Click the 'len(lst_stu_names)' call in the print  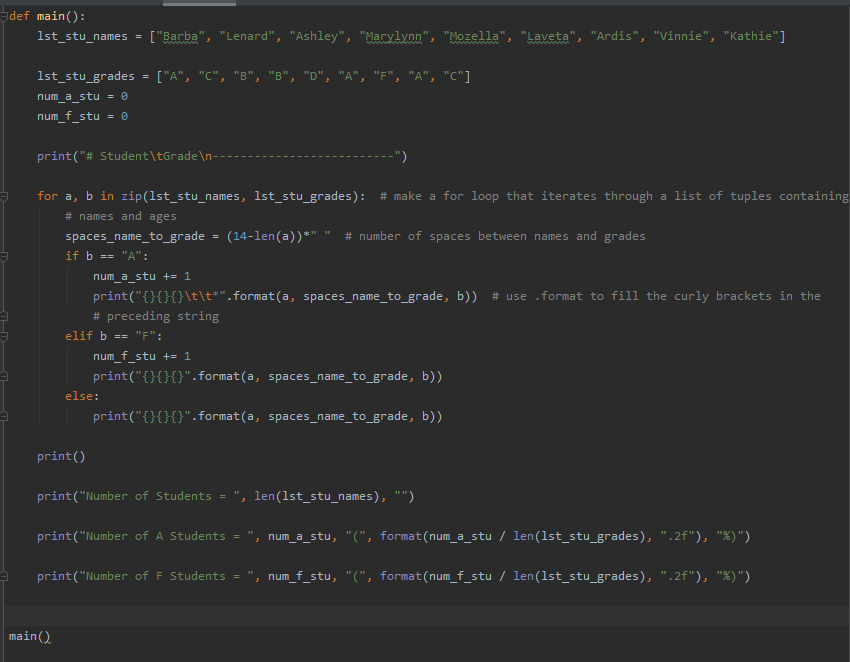(x=317, y=497)
